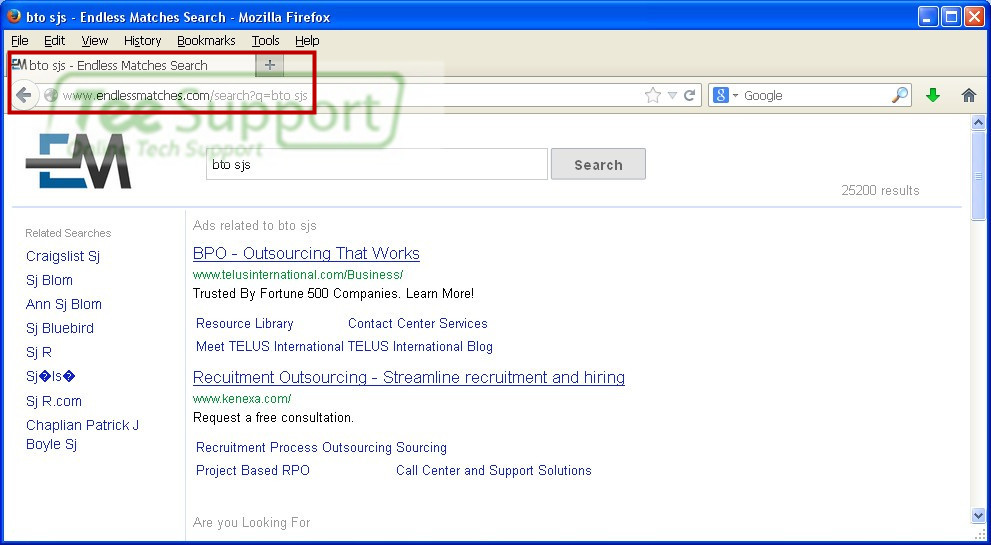Select related search Sj Blom

pos(49,280)
